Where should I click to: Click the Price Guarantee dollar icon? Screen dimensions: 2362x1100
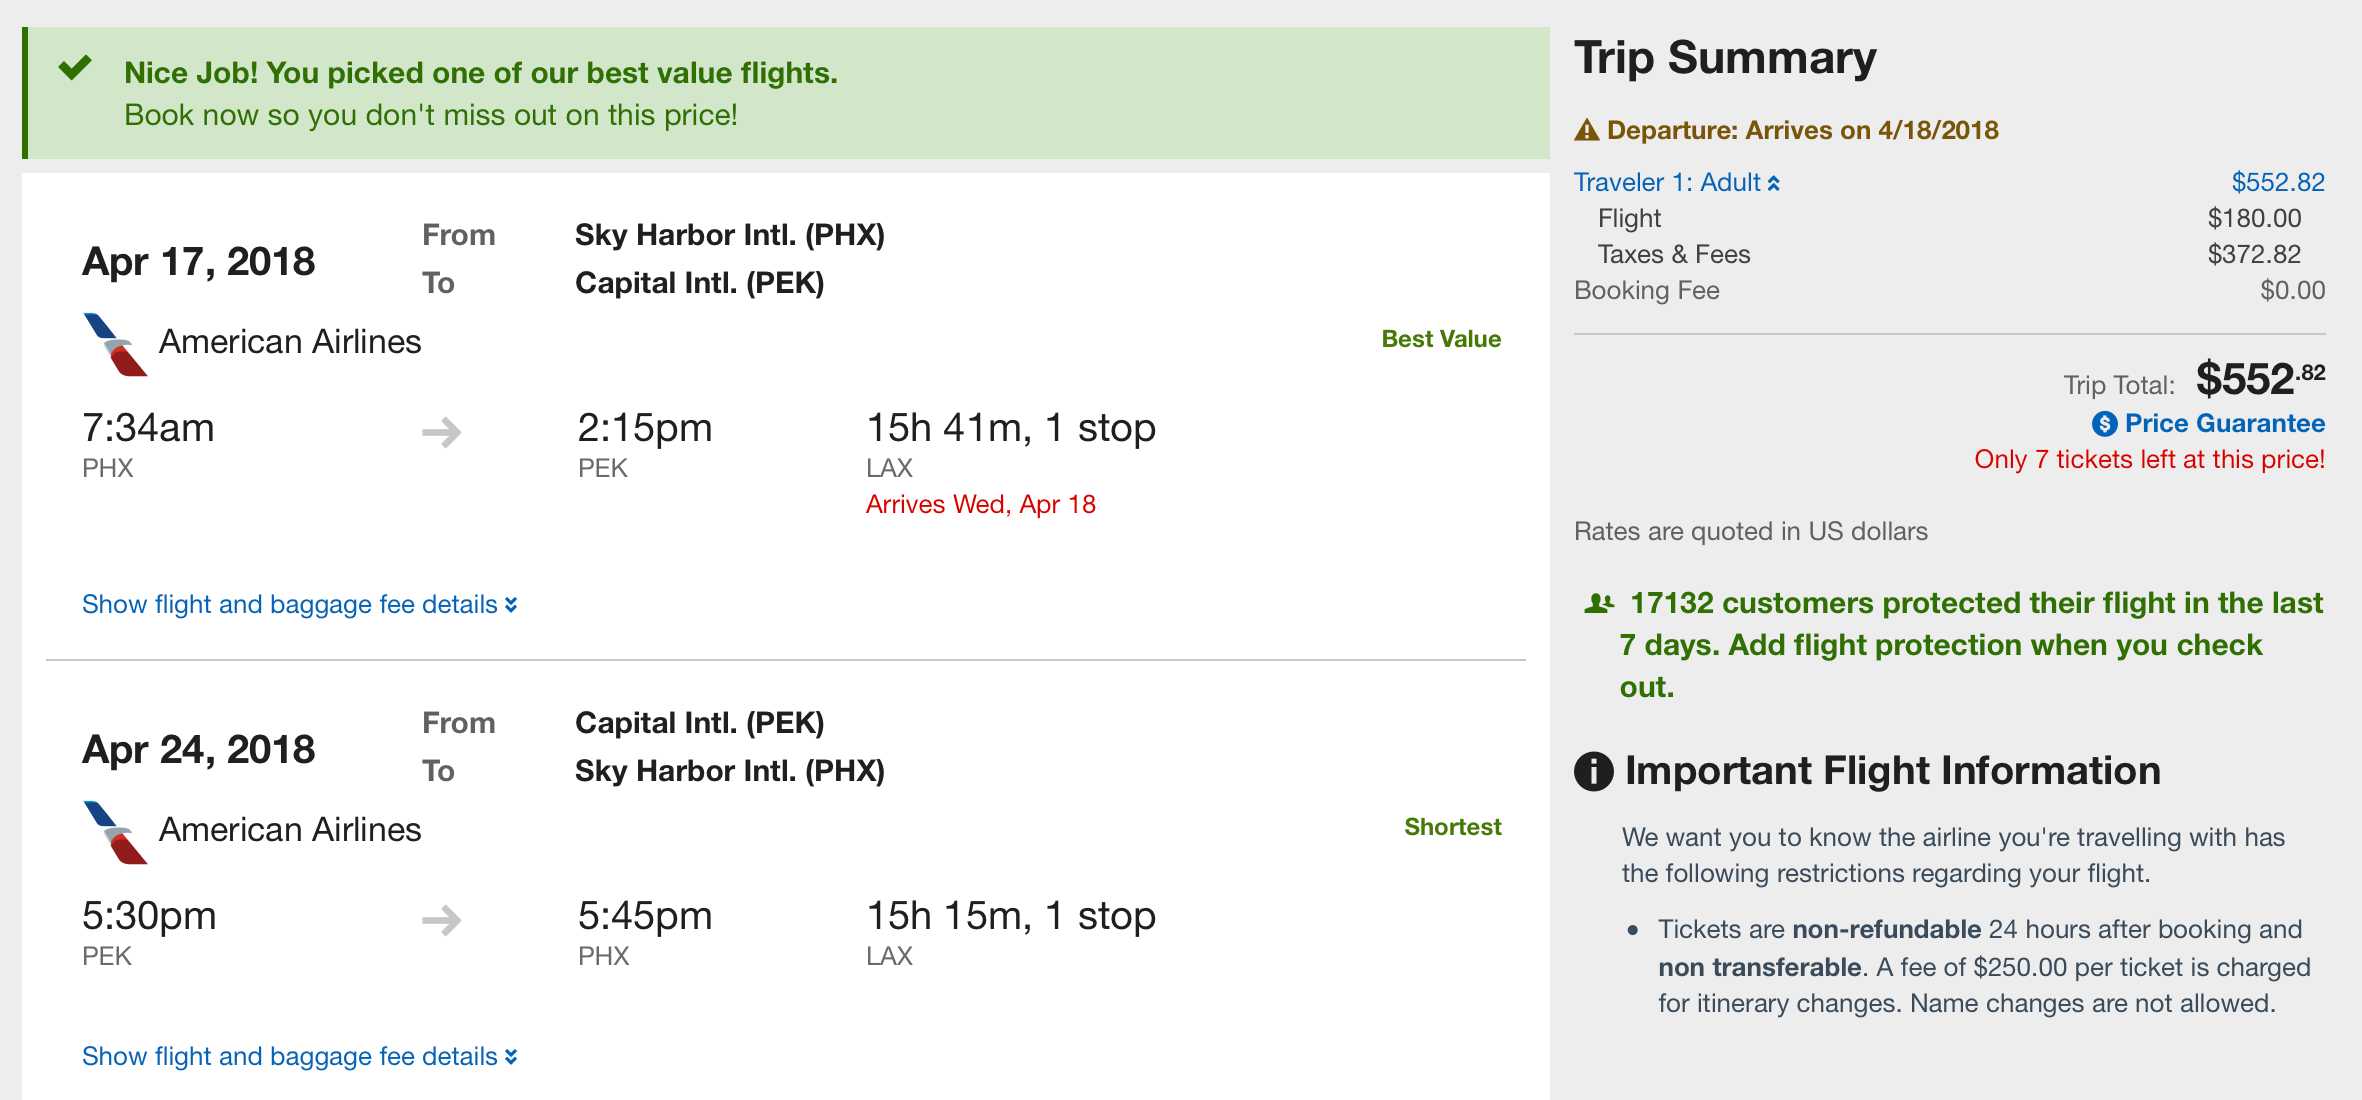pyautogui.click(x=2104, y=424)
